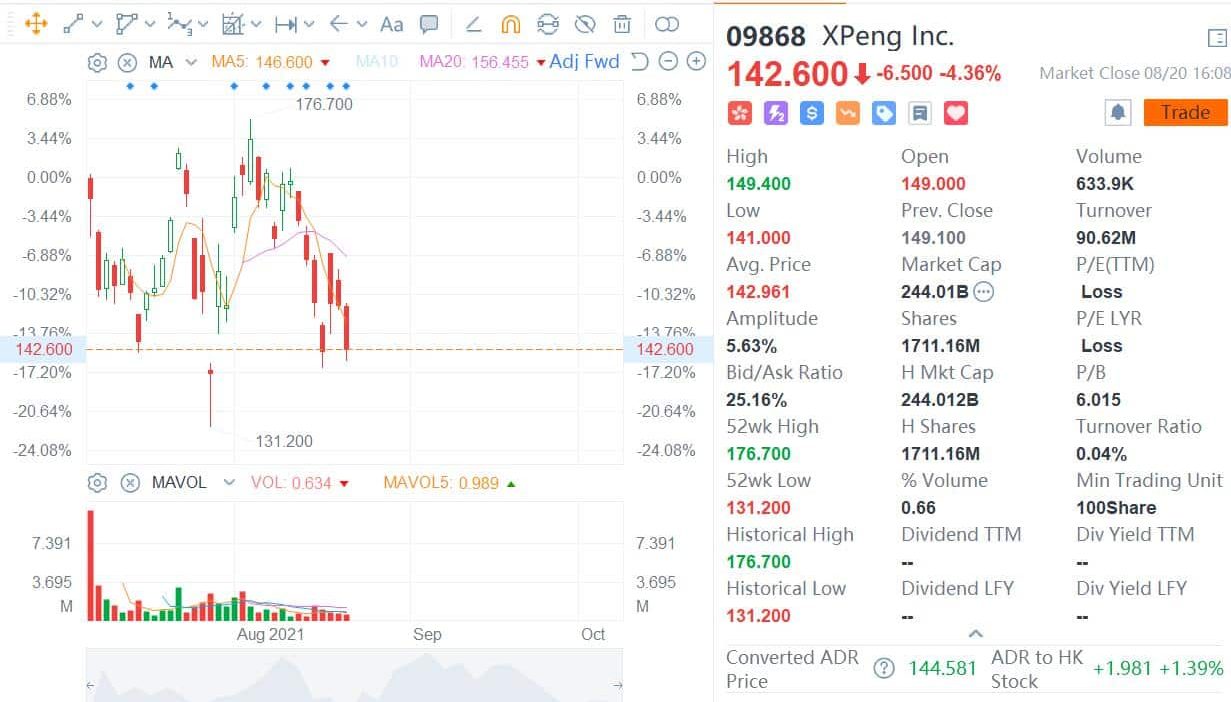Screen dimensions: 1231x702
Task: Hide all drawings with the eye icon
Action: pyautogui.click(x=585, y=24)
